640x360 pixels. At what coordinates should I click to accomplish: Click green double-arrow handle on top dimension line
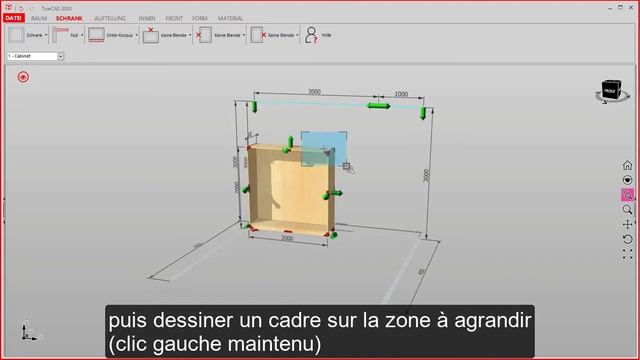pyautogui.click(x=379, y=106)
